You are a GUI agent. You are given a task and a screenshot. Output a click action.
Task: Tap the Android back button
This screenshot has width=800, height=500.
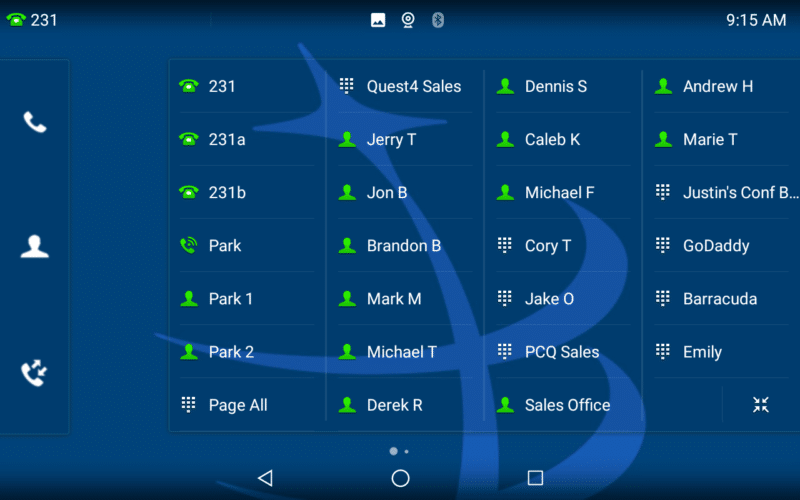click(265, 478)
